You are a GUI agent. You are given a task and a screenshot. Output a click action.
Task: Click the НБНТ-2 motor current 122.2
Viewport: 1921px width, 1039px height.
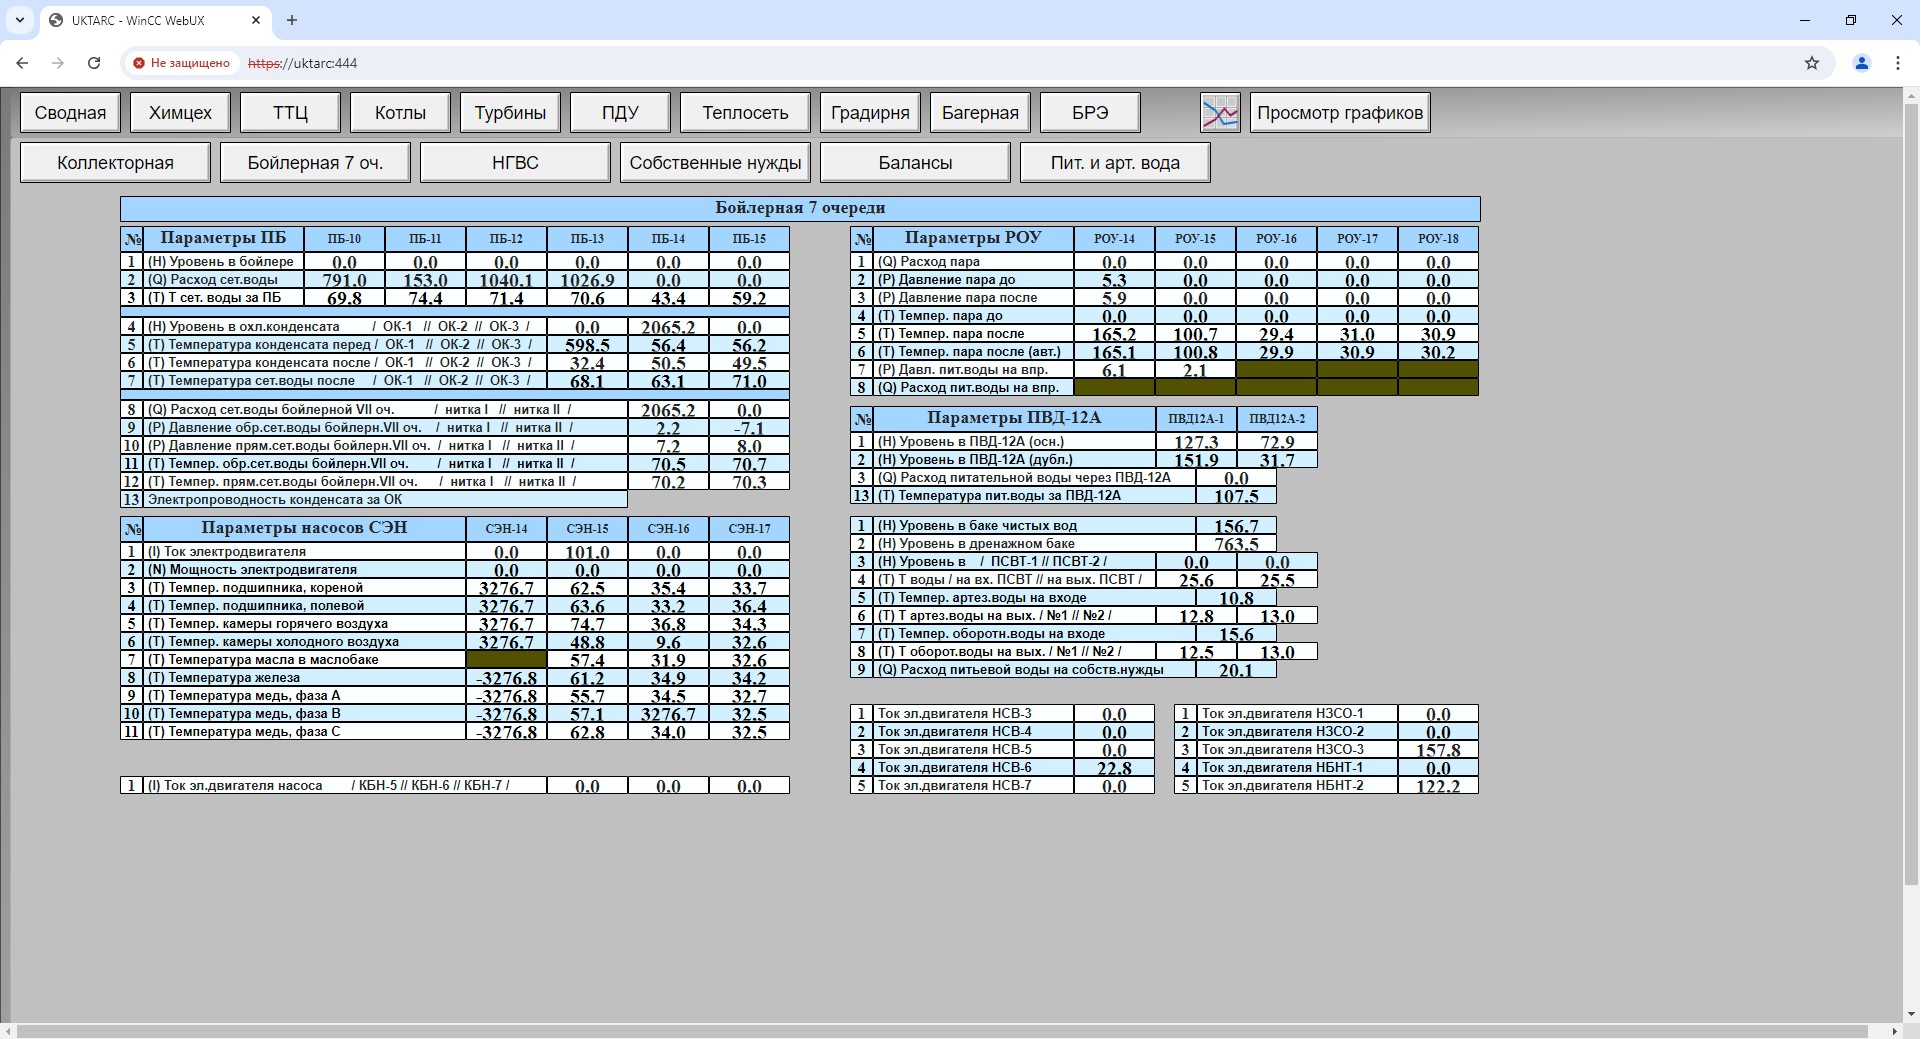(x=1438, y=786)
